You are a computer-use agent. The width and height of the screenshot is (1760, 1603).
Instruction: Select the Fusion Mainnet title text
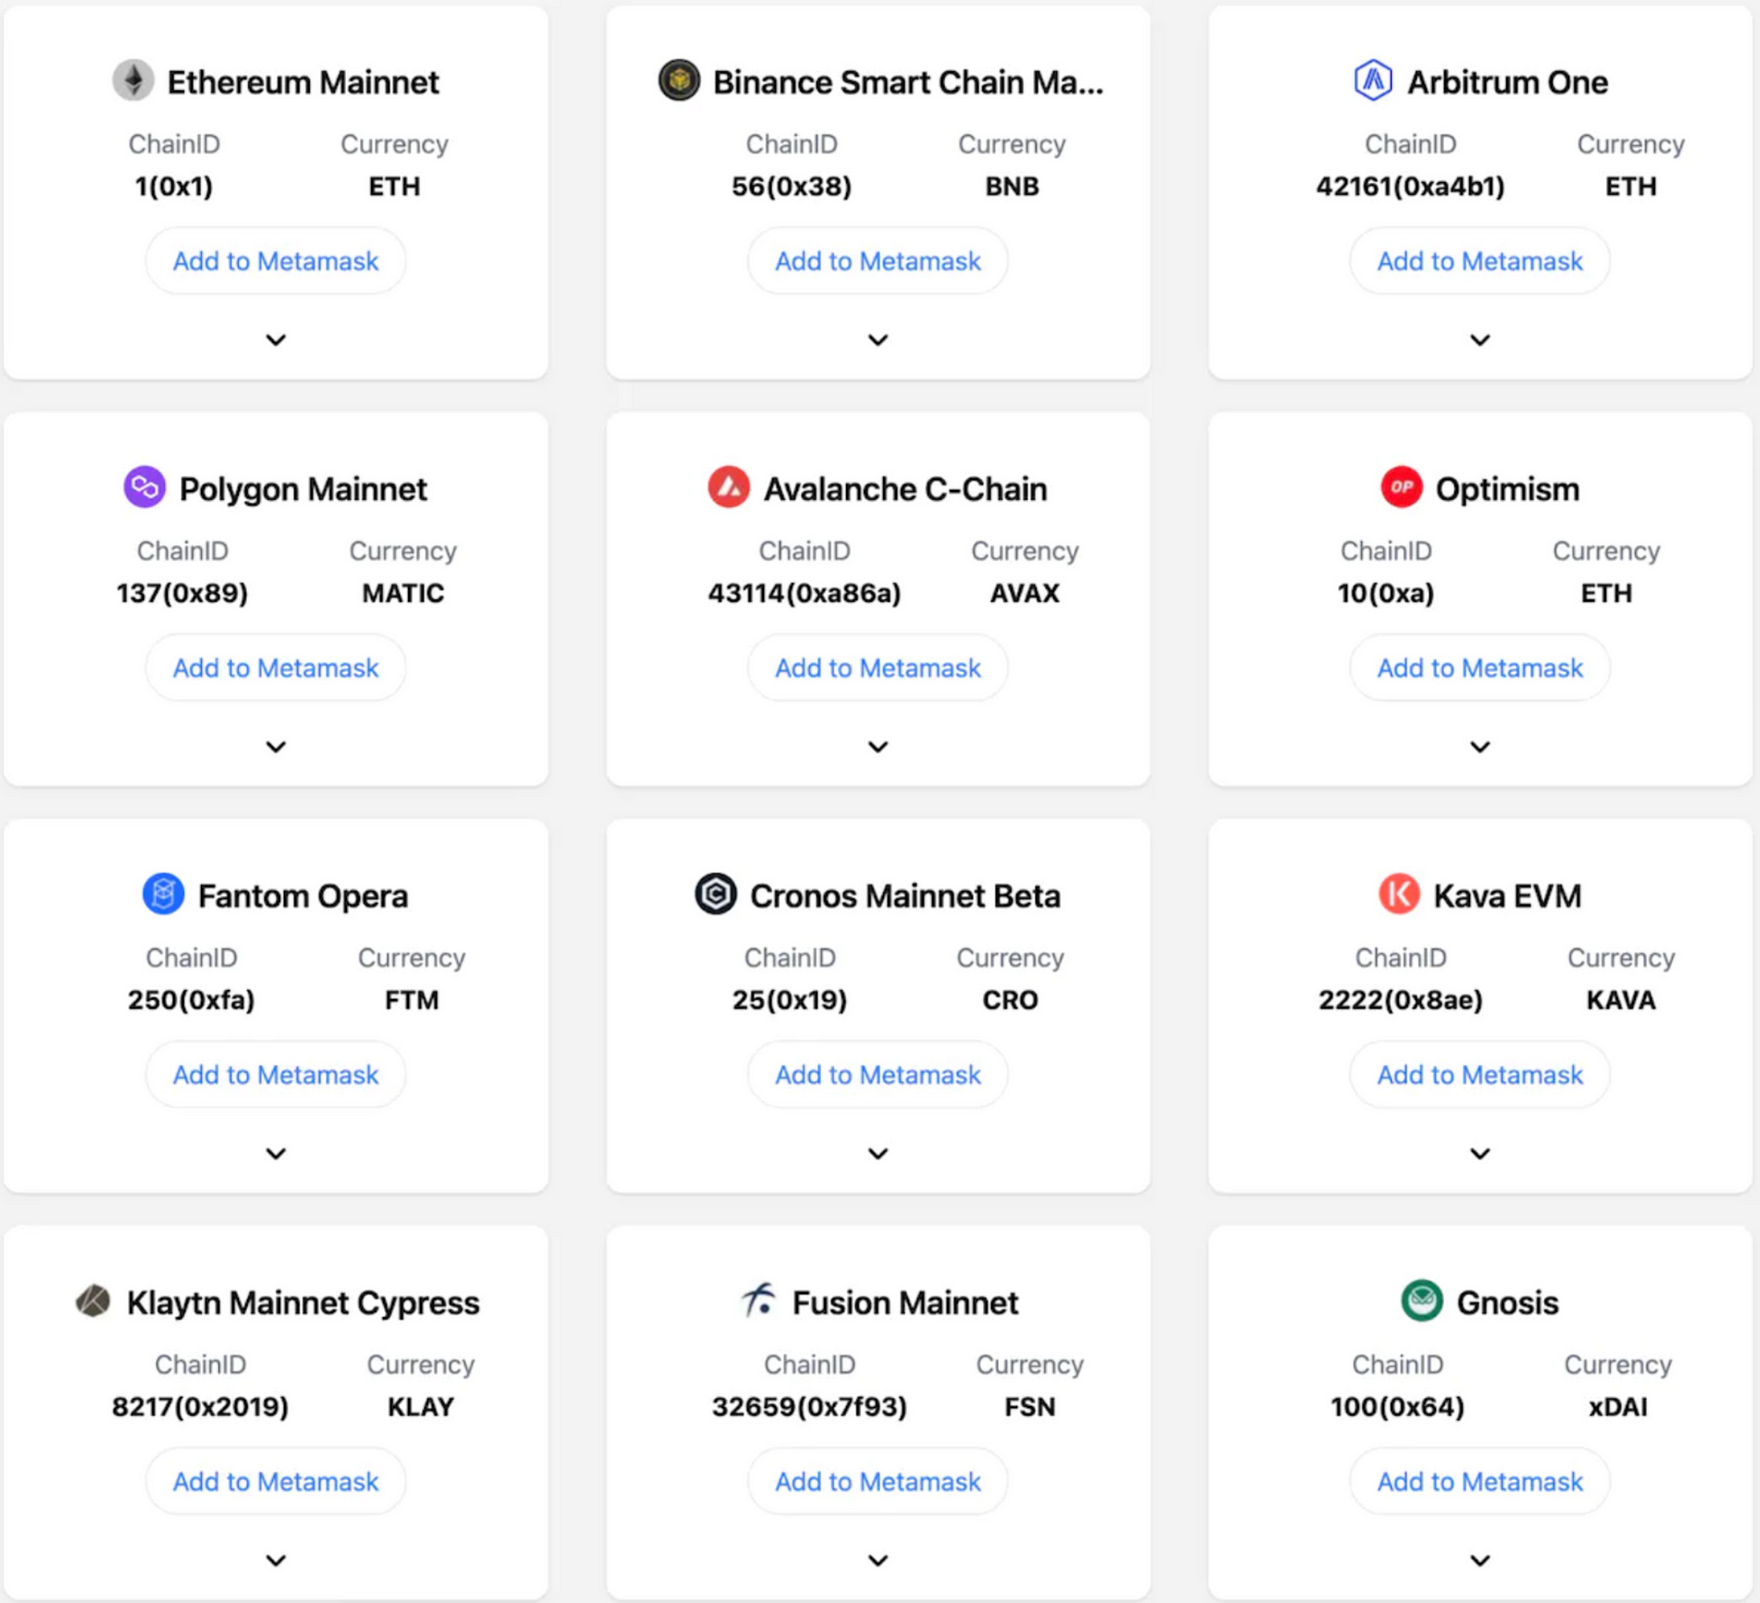tap(906, 1303)
